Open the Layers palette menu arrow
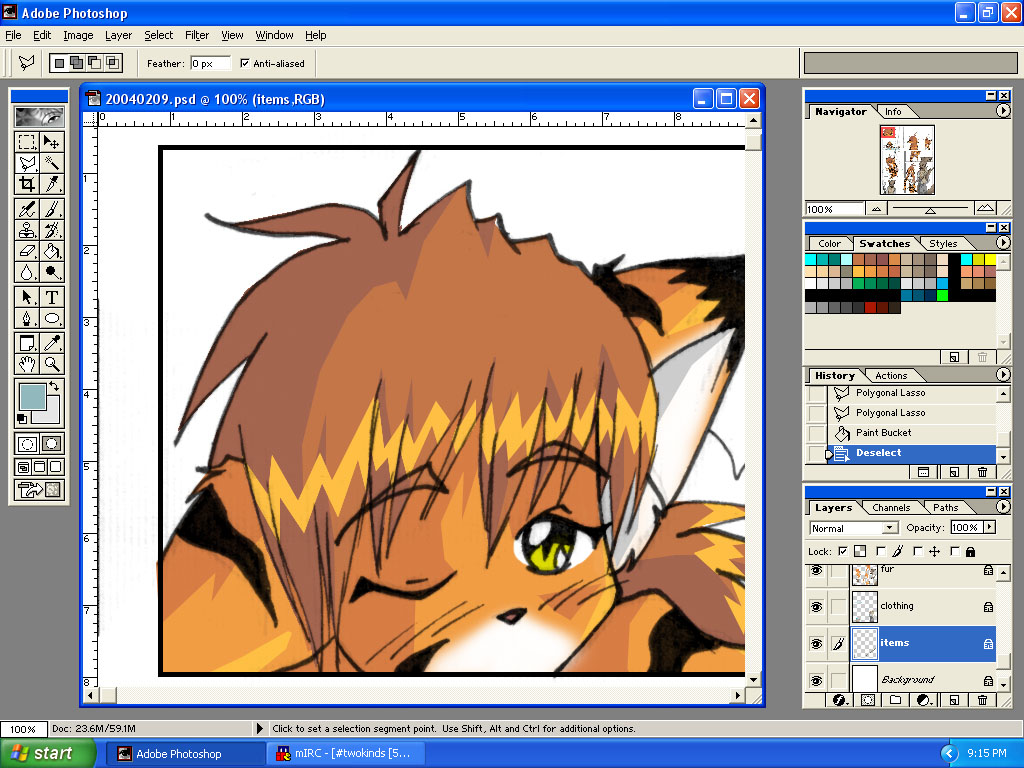The height and width of the screenshot is (768, 1024). 1003,507
